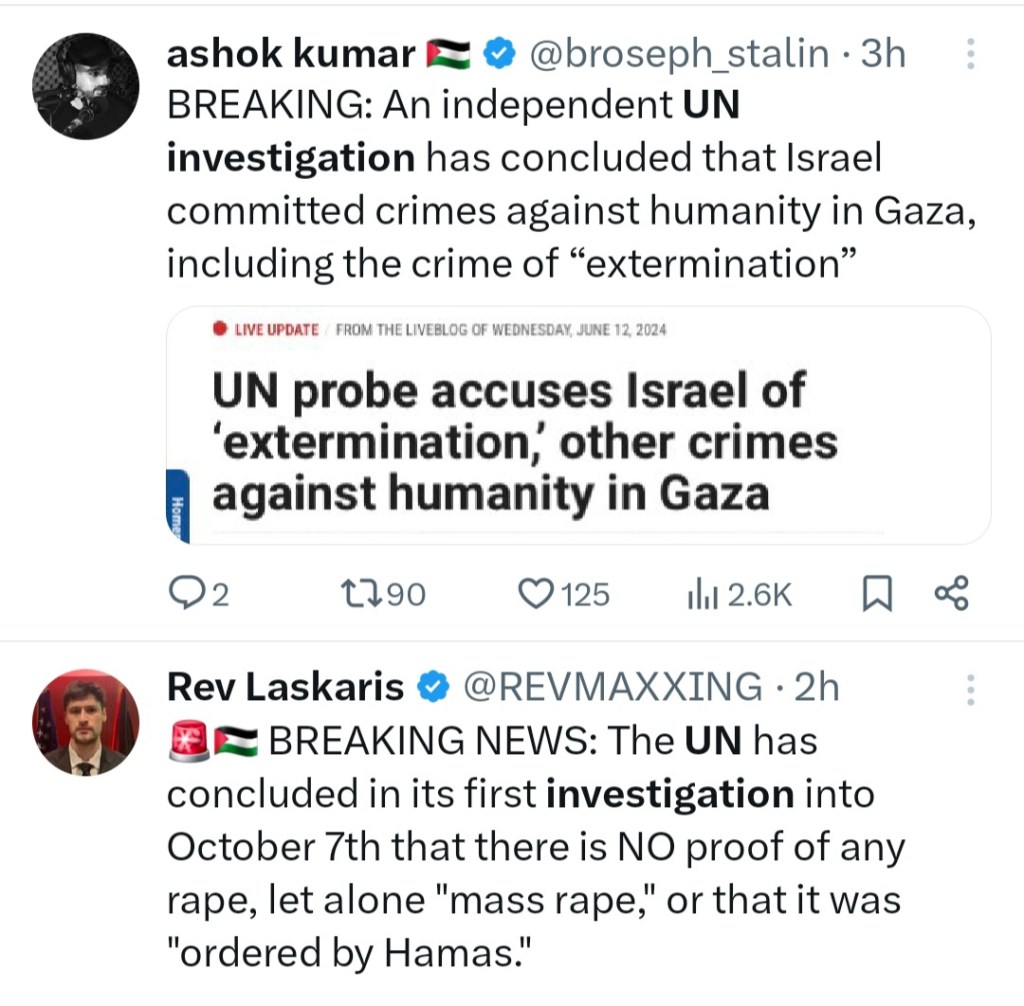1024x1006 pixels.
Task: Click the Rev Laskaris display name
Action: [285, 687]
